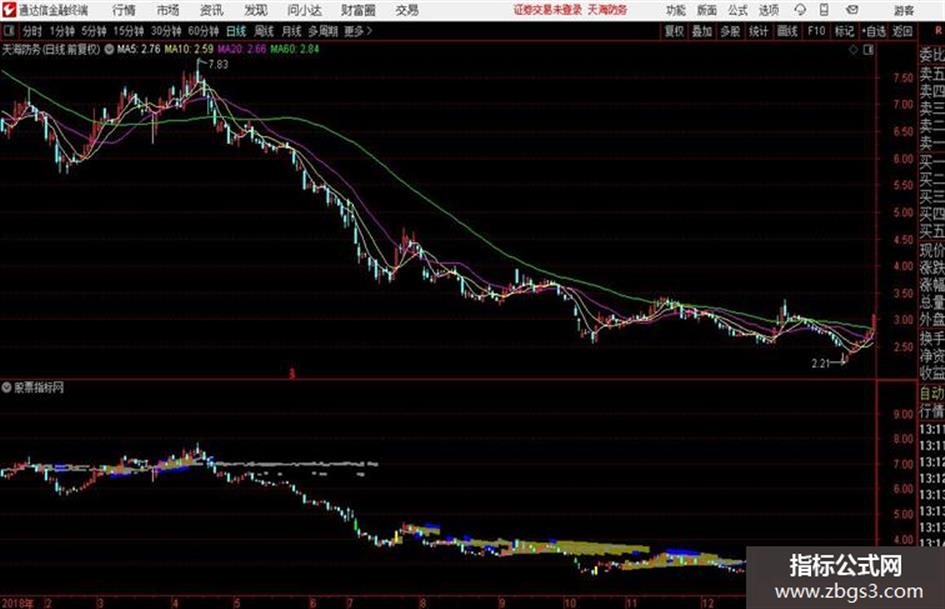Add stock via 自选 button
Image resolution: width=945 pixels, height=609 pixels.
(x=873, y=31)
